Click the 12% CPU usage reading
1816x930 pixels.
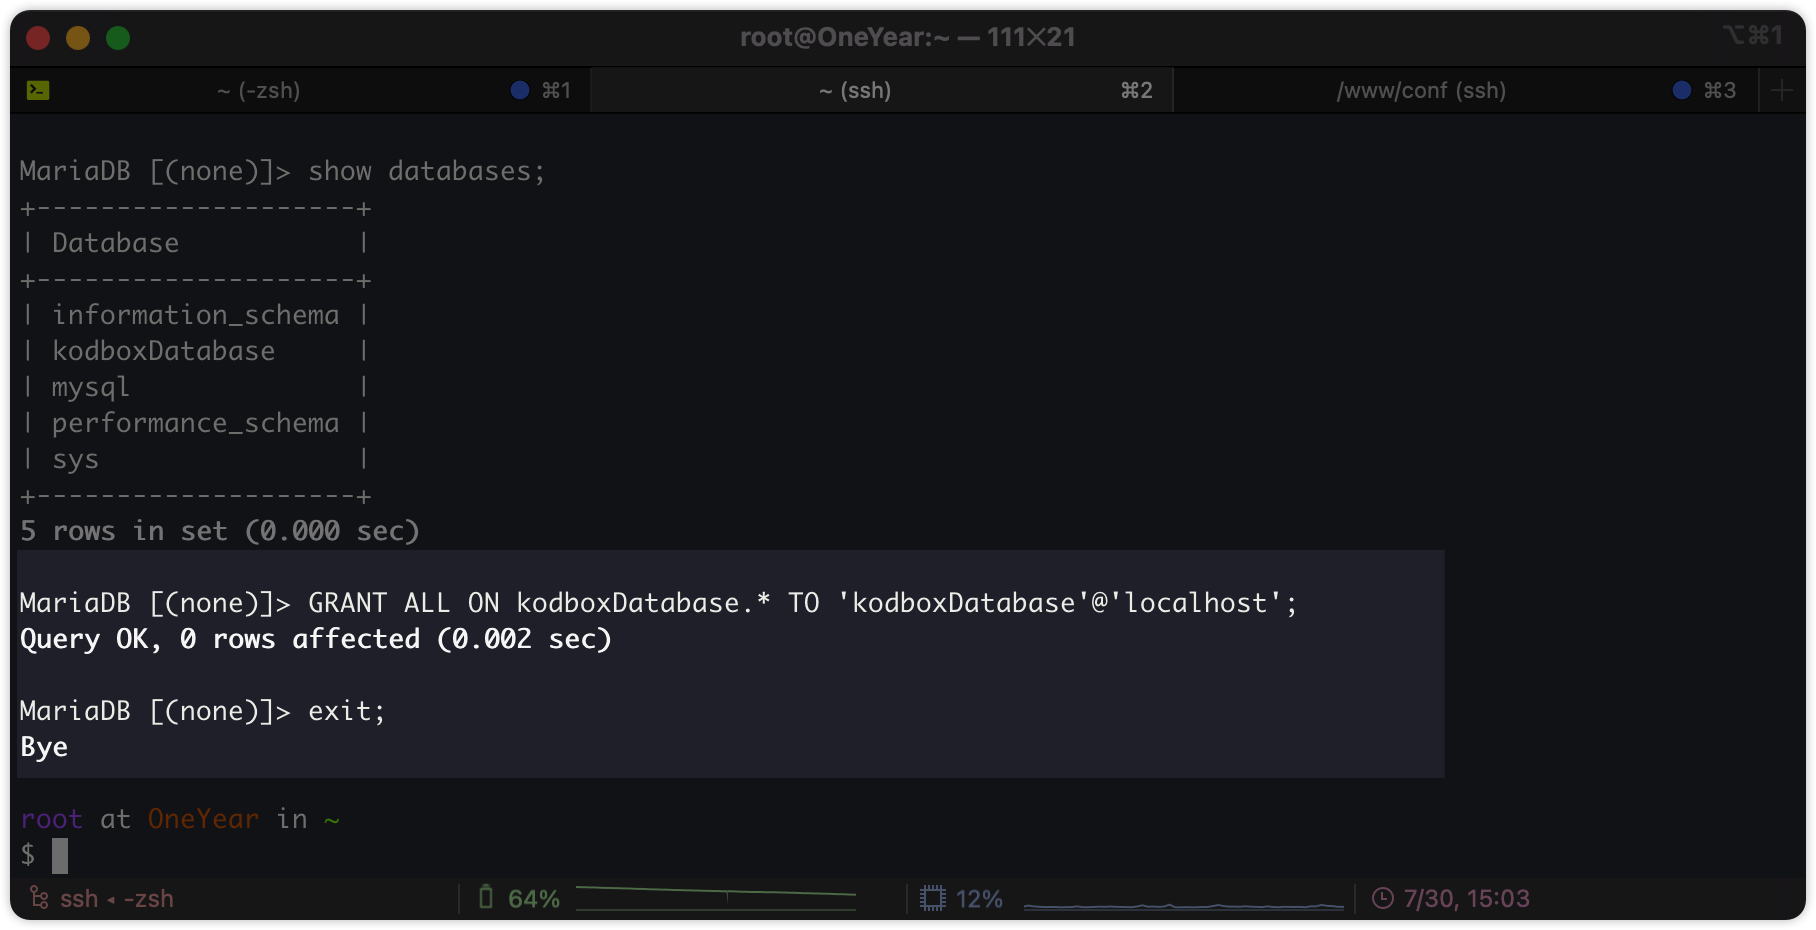(x=979, y=899)
